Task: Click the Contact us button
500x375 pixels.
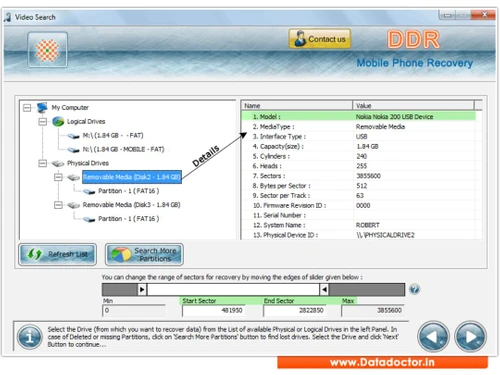Action: [x=320, y=39]
